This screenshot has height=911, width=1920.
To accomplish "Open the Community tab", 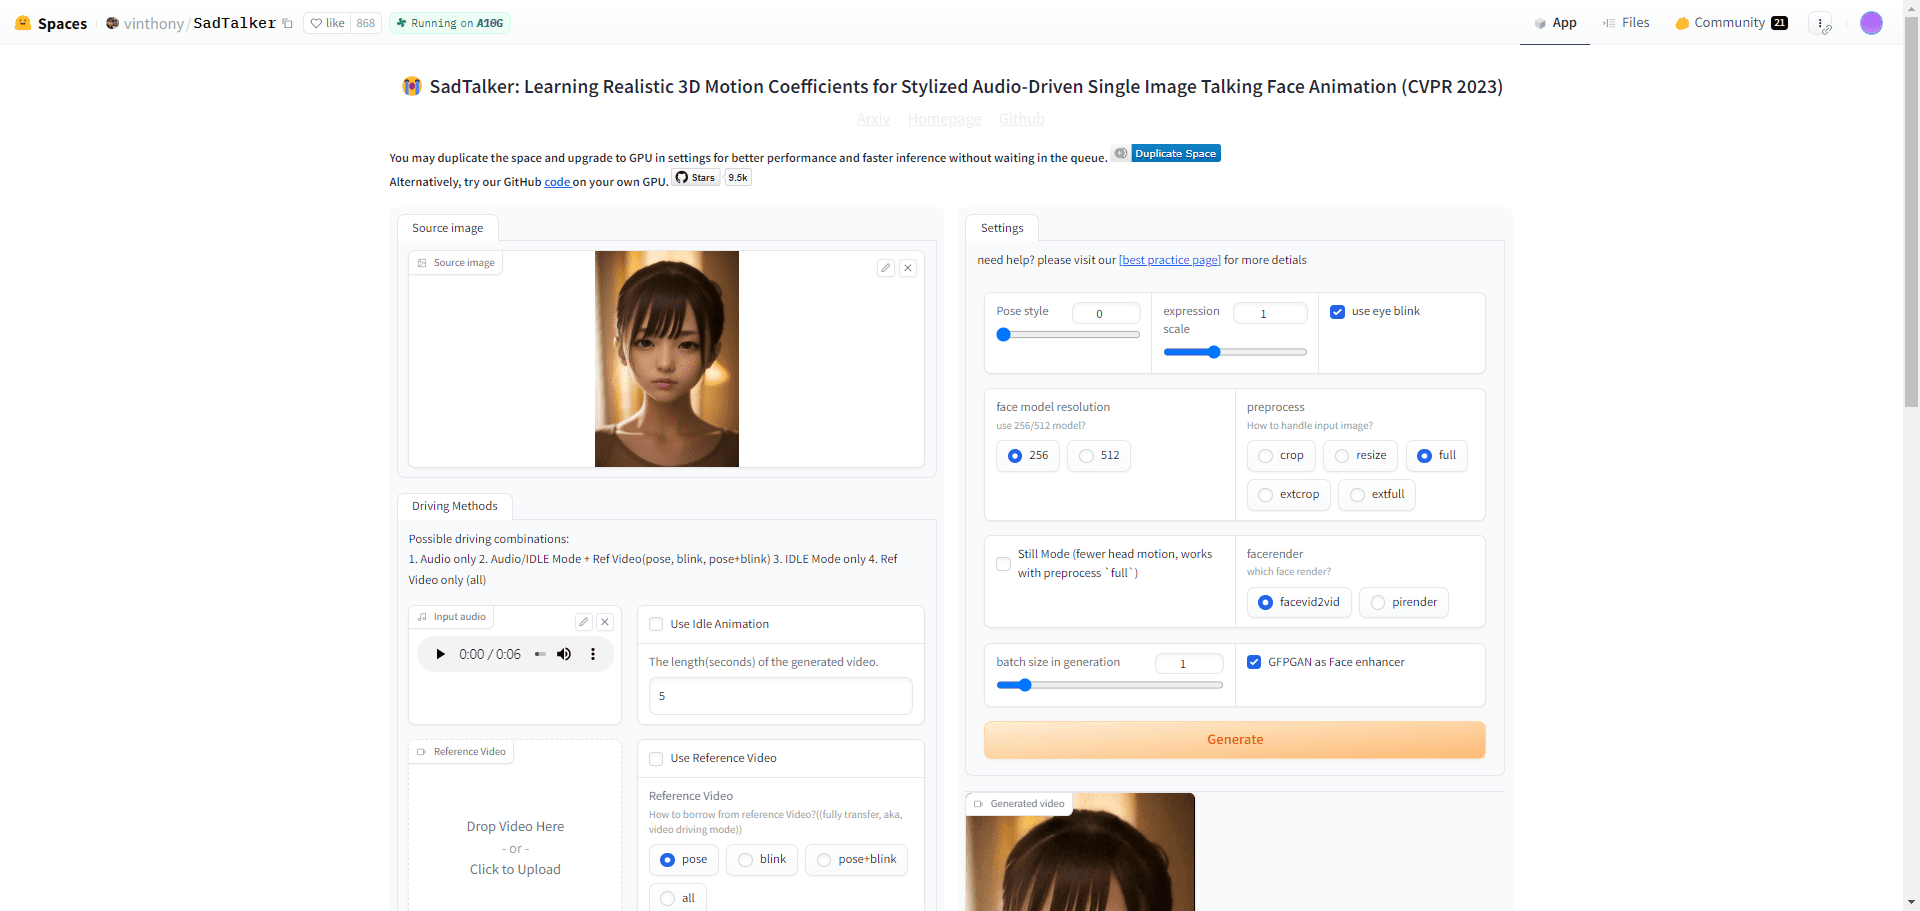I will point(1731,23).
